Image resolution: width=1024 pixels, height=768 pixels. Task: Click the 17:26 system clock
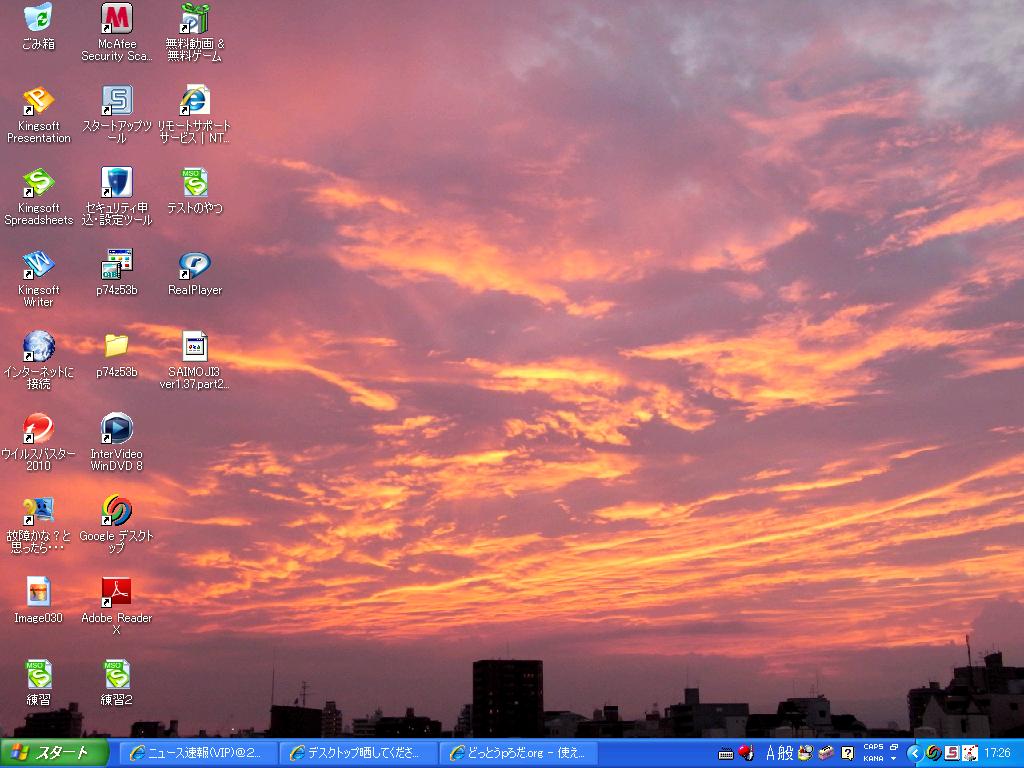[x=997, y=754]
